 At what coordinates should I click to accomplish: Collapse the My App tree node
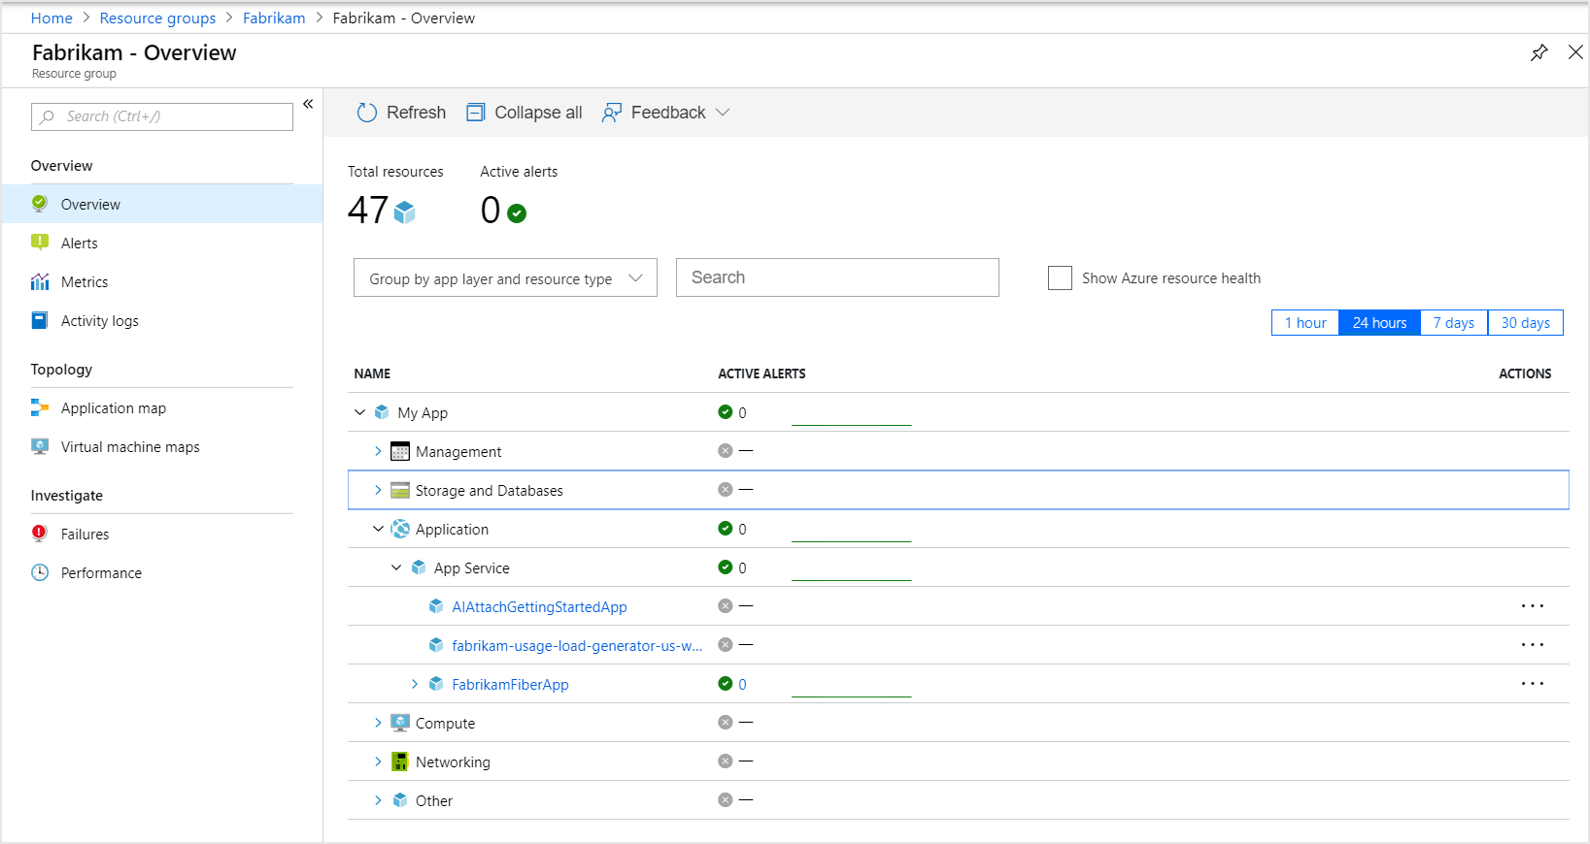(360, 412)
